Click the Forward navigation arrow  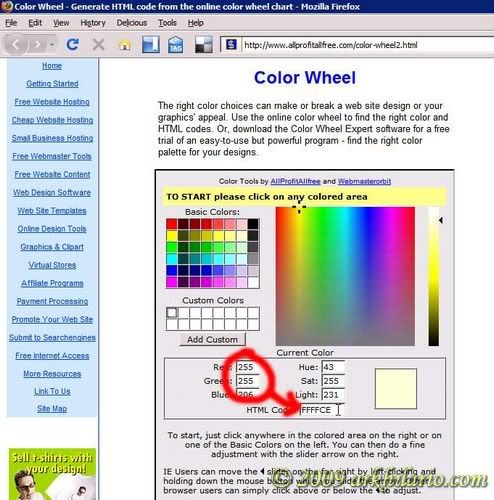click(x=38, y=44)
